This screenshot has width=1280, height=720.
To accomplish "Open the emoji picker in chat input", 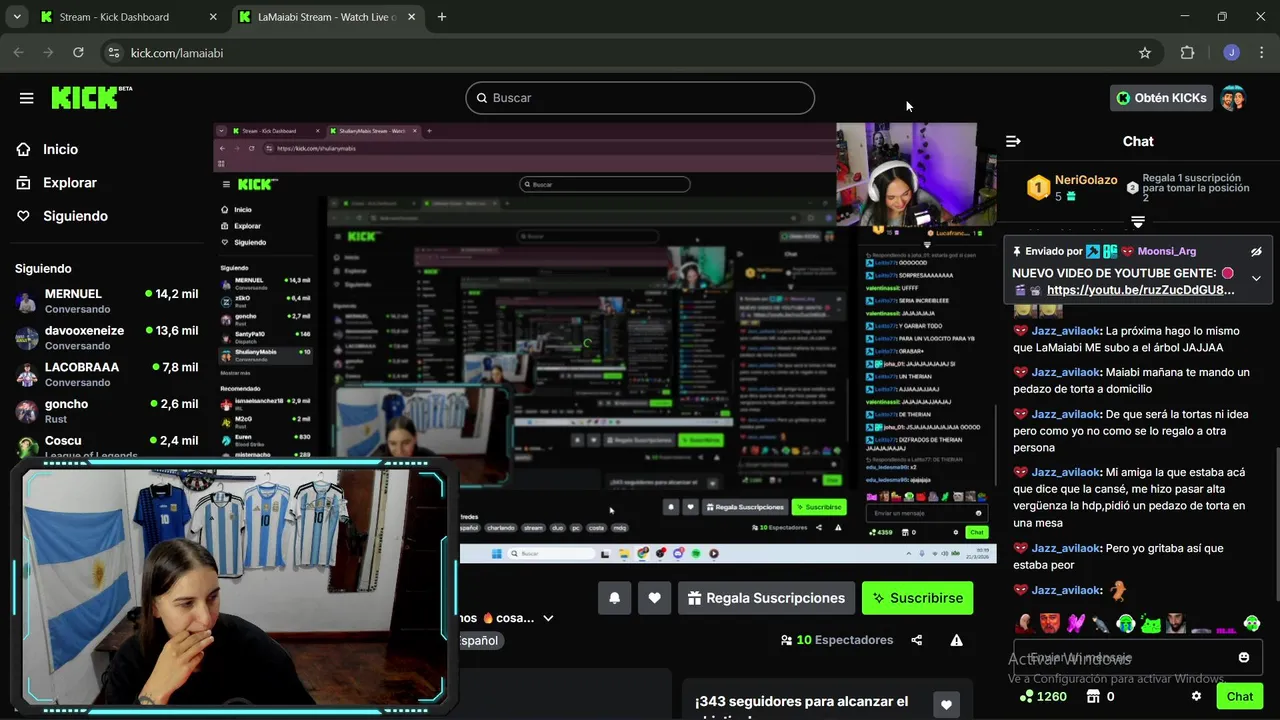I will pos(1244,658).
